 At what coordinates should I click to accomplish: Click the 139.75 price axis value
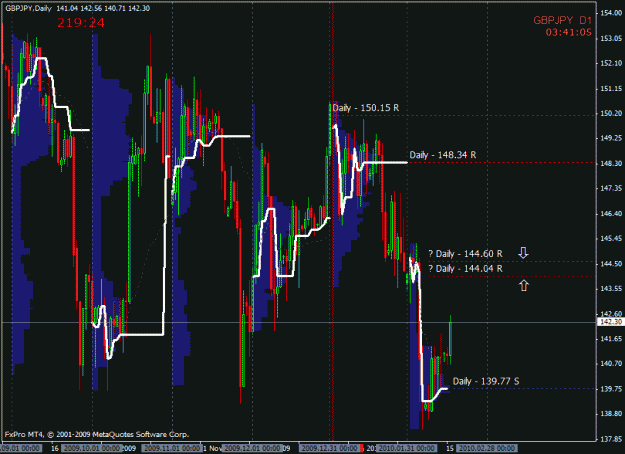coord(611,389)
